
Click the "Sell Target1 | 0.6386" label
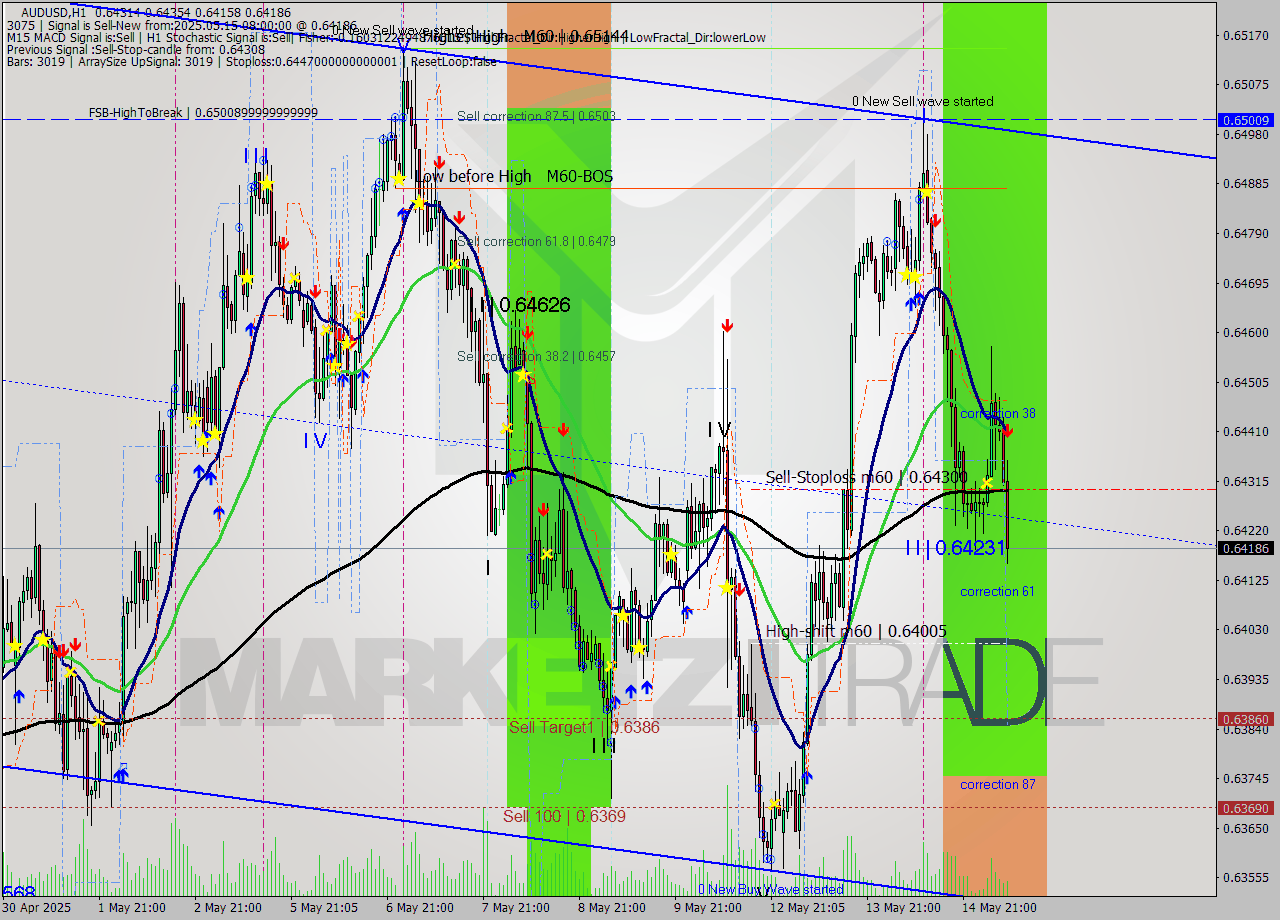pos(585,728)
